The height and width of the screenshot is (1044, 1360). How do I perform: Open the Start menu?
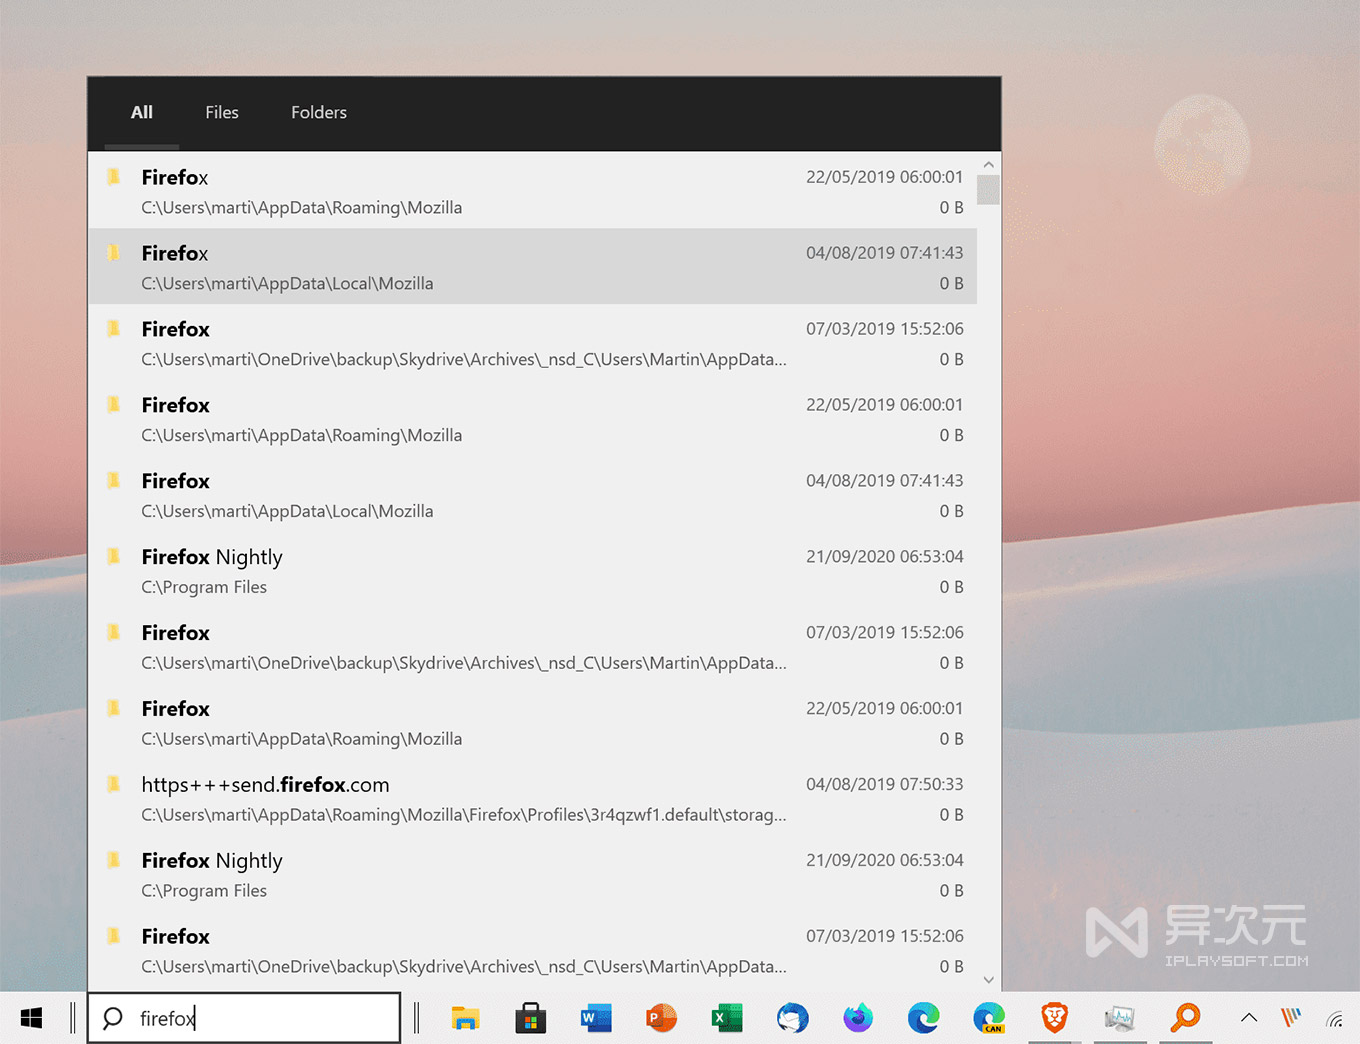[30, 1018]
